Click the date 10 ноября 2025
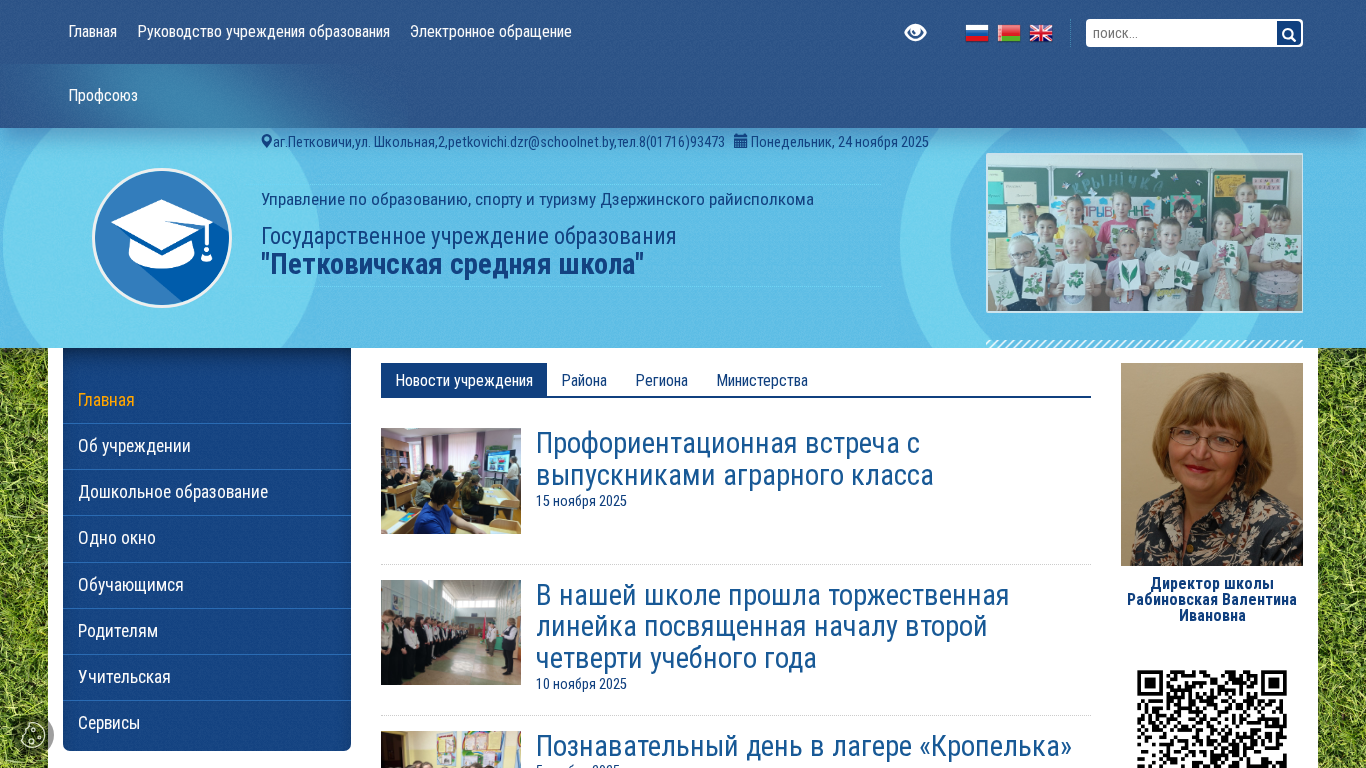The width and height of the screenshot is (1366, 768). (x=581, y=684)
